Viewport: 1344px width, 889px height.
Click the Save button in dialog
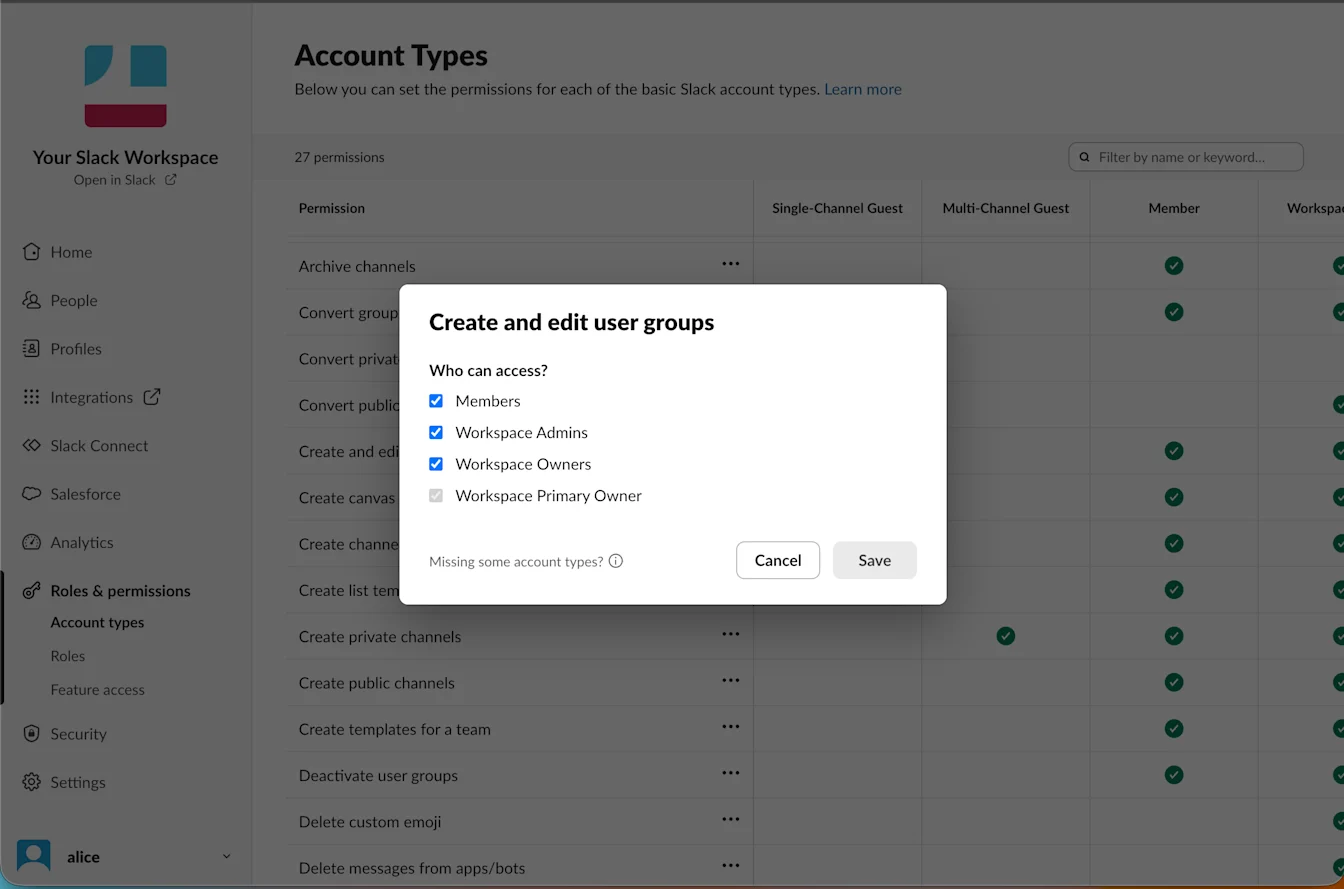875,560
